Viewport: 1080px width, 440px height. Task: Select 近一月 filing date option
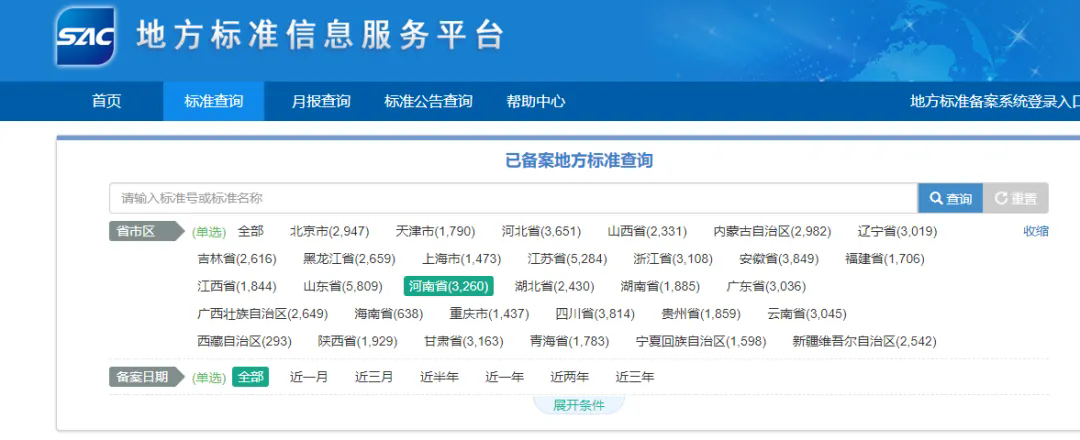pyautogui.click(x=308, y=377)
